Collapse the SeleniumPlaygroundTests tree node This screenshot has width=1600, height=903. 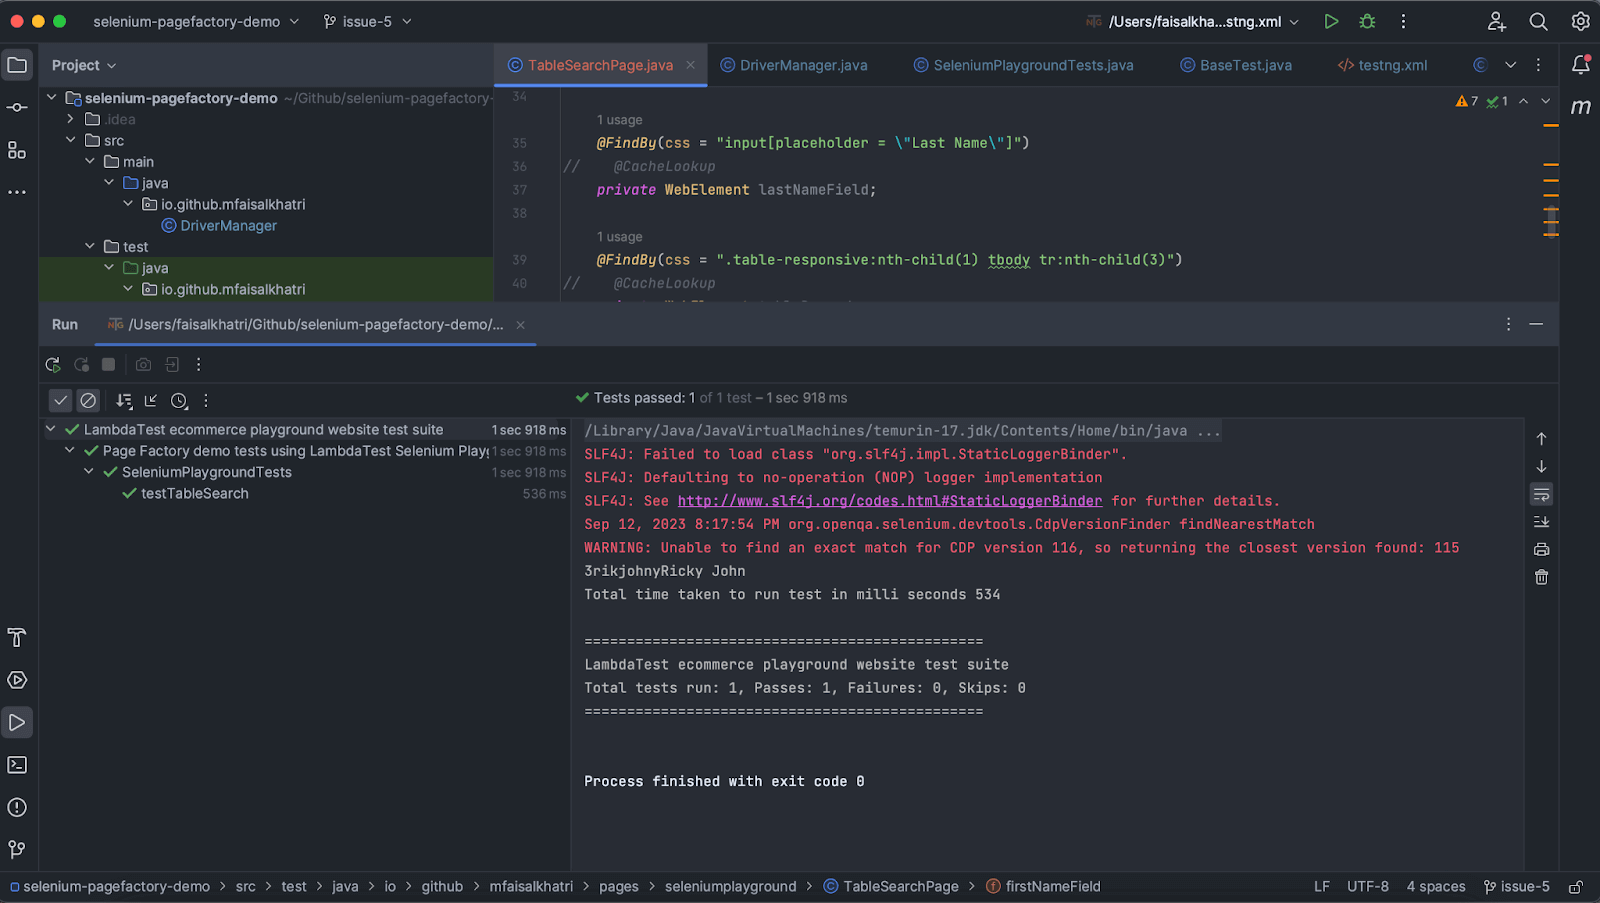pyautogui.click(x=89, y=472)
